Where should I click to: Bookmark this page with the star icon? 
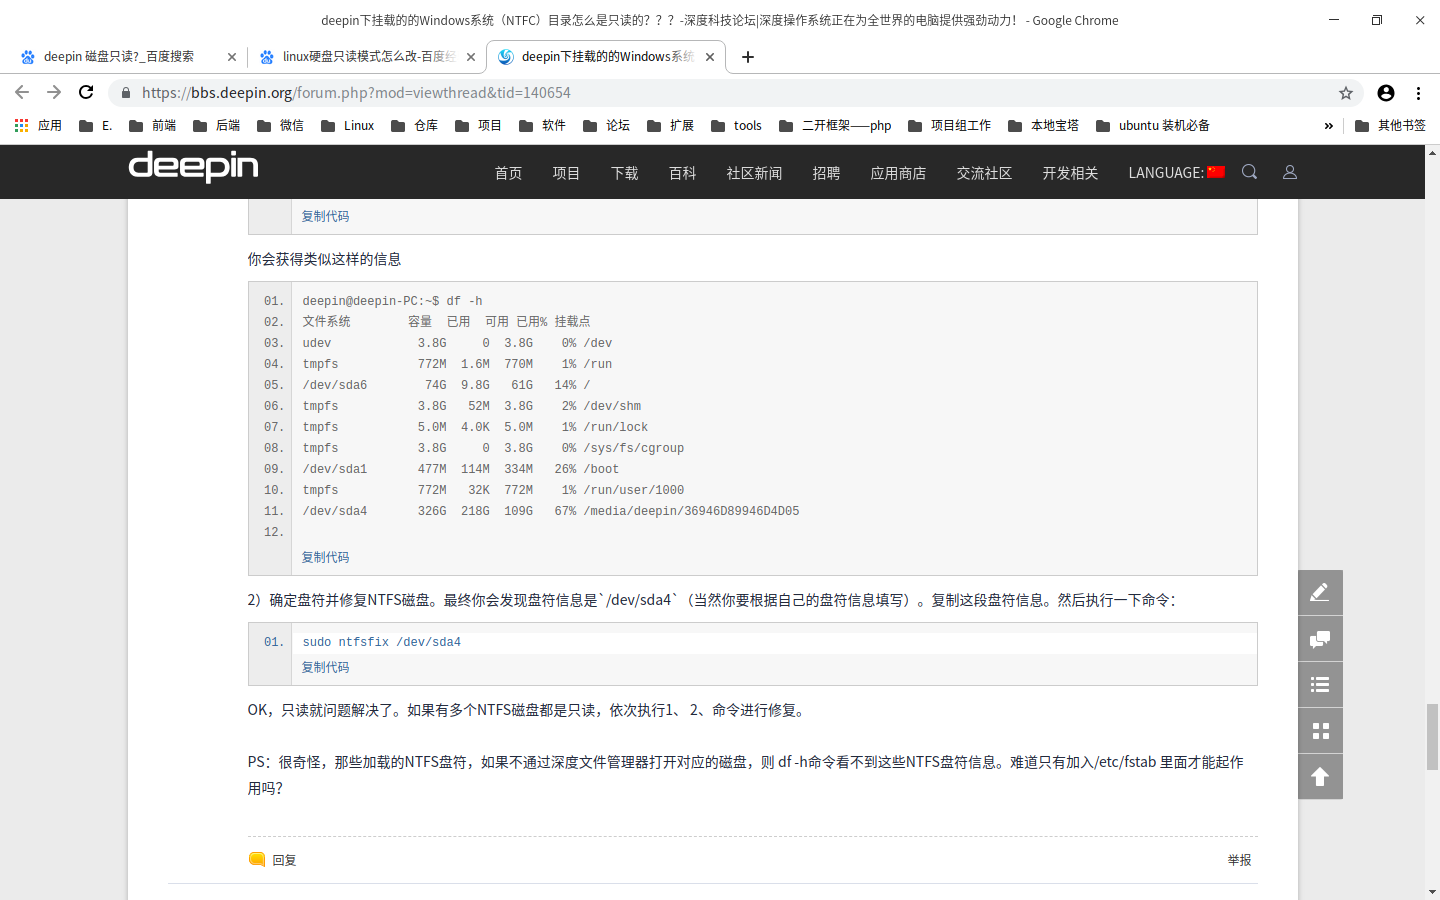tap(1346, 93)
